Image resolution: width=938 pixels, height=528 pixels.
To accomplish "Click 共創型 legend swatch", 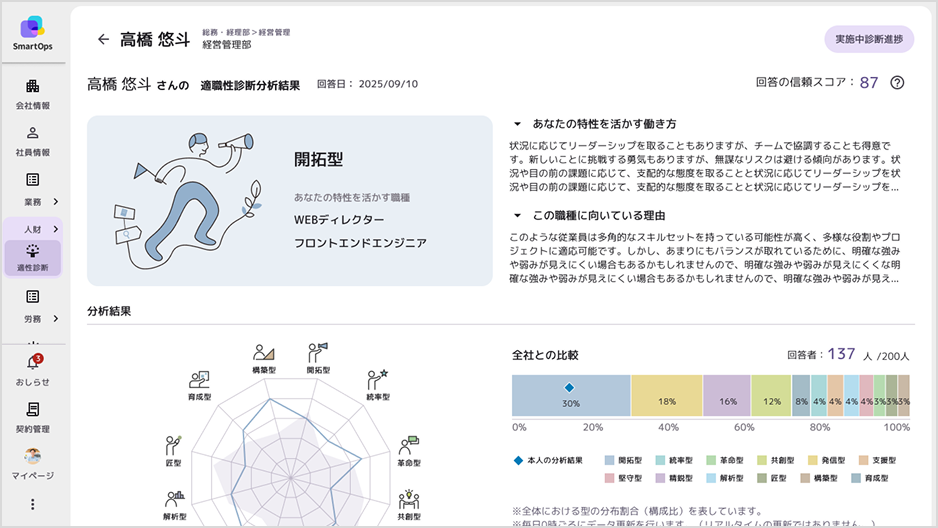I will [x=762, y=460].
